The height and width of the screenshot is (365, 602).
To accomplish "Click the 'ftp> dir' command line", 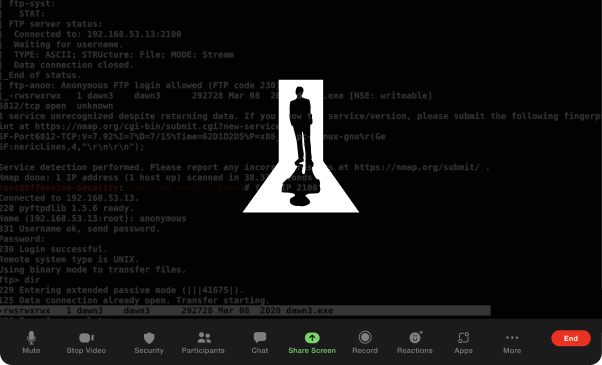I will (20, 280).
